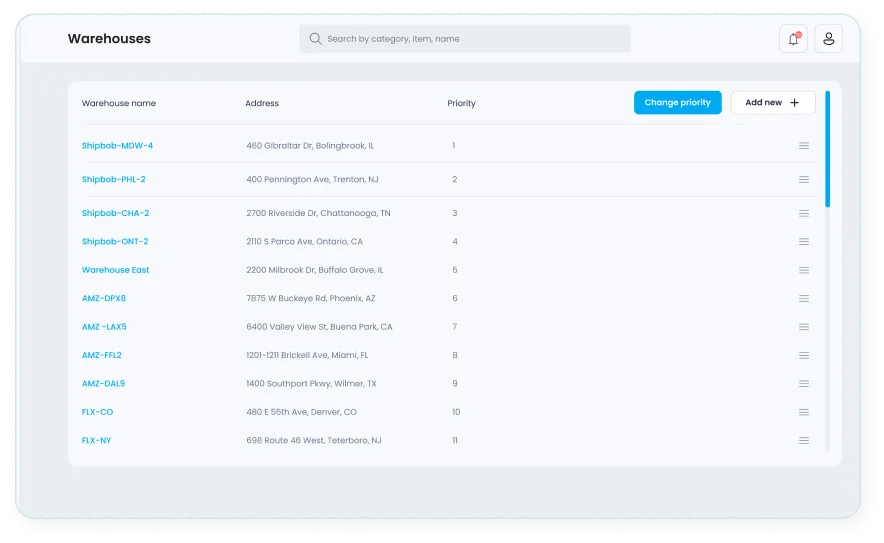Open the FLX-CO warehouse link
Viewport: 884px width, 543px height.
pyautogui.click(x=97, y=412)
